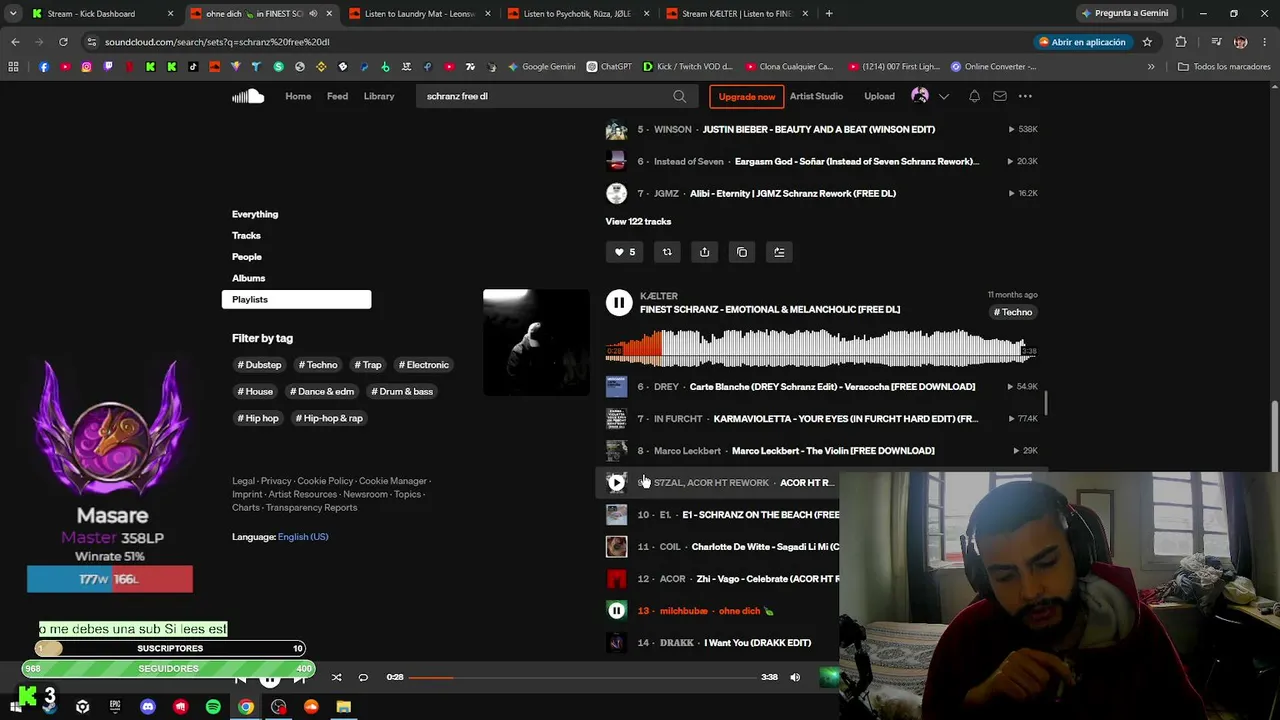
Task: Open the user avatar menu
Action: (x=920, y=96)
